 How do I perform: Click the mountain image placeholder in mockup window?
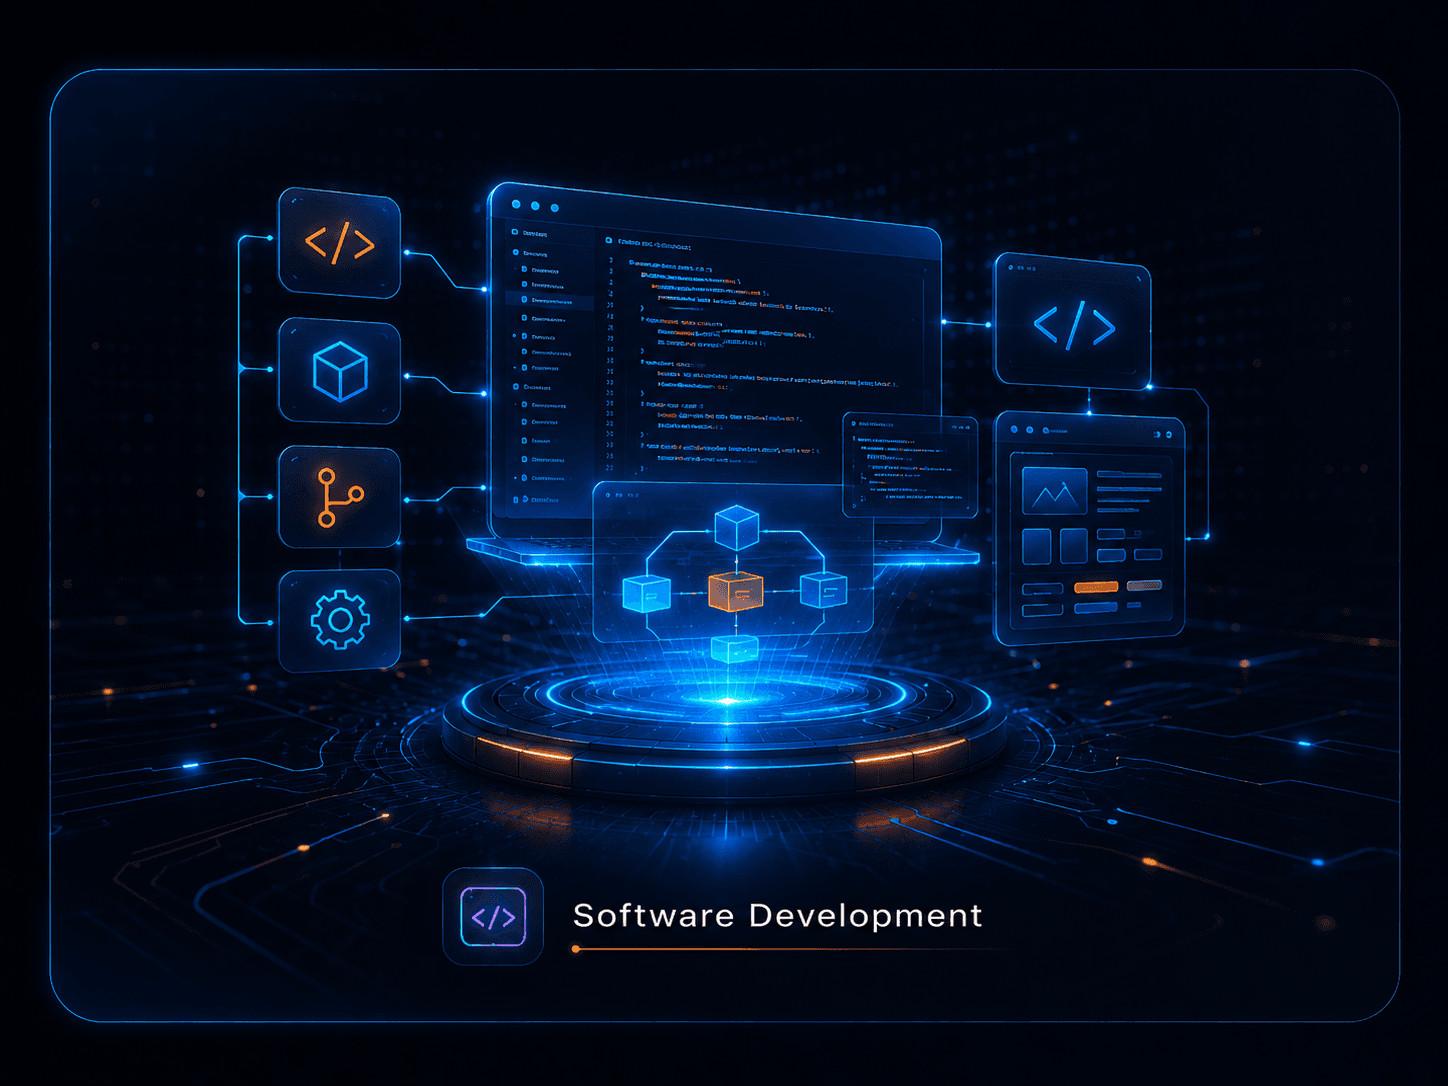tap(1054, 492)
